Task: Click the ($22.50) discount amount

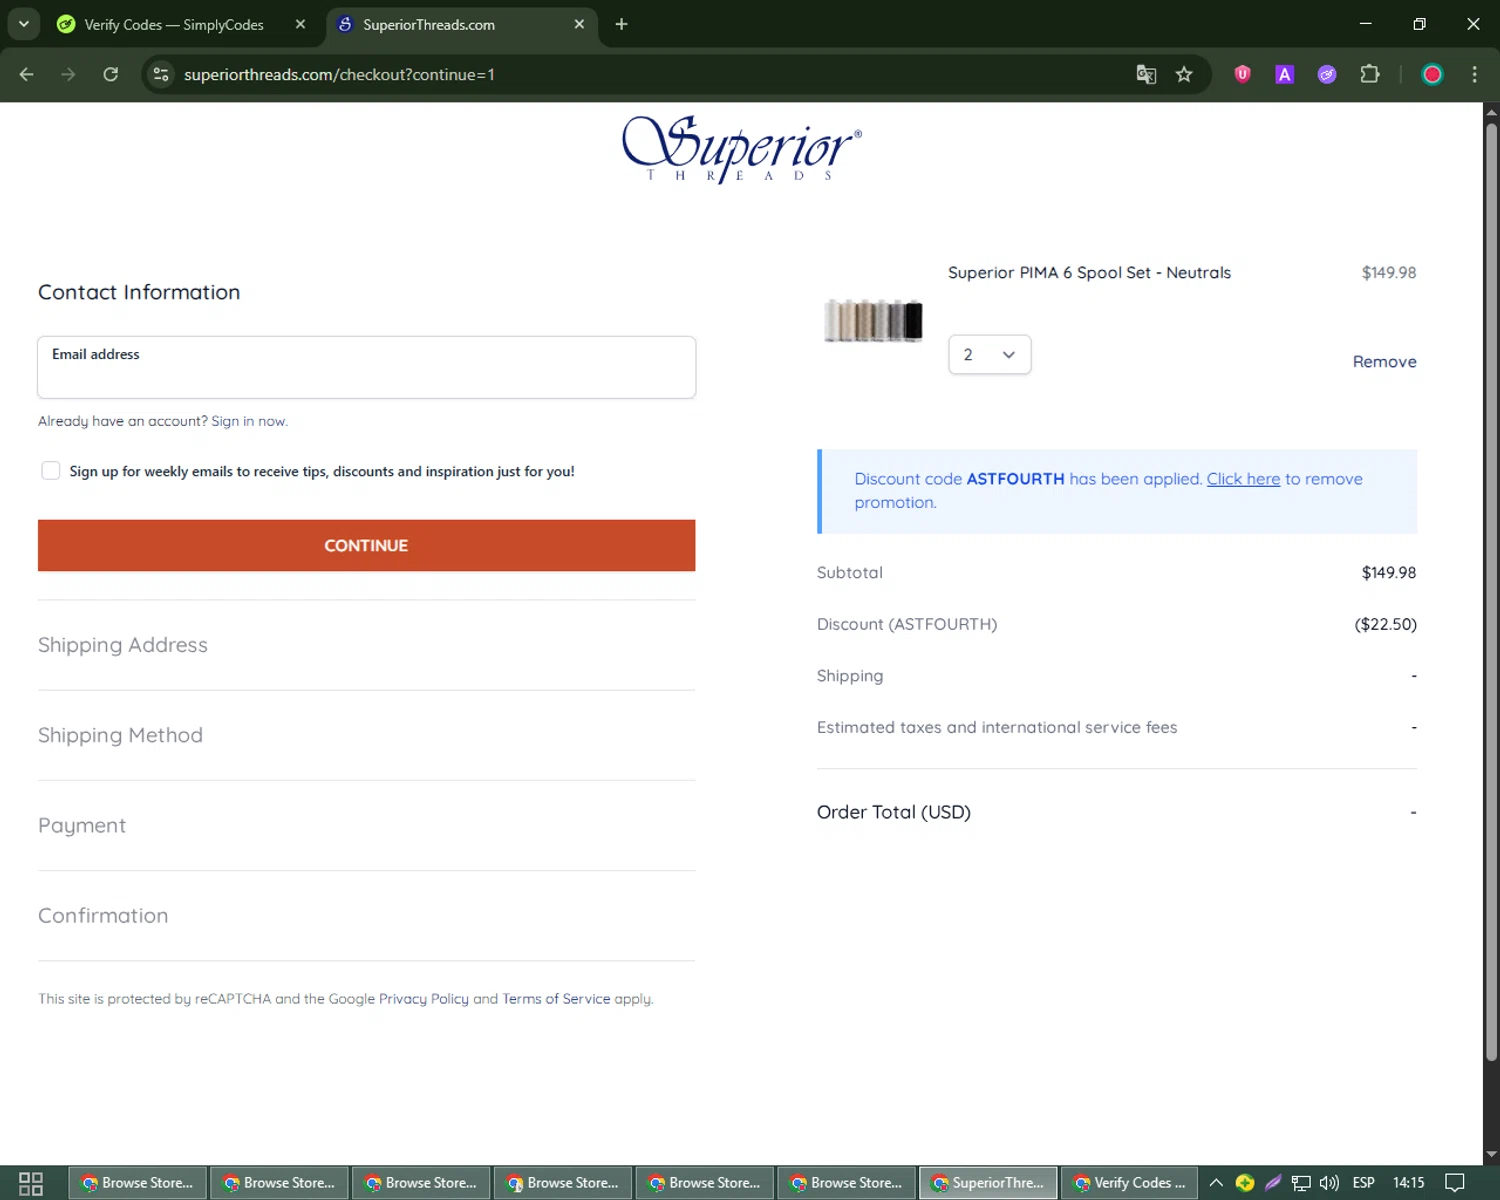Action: coord(1385,624)
